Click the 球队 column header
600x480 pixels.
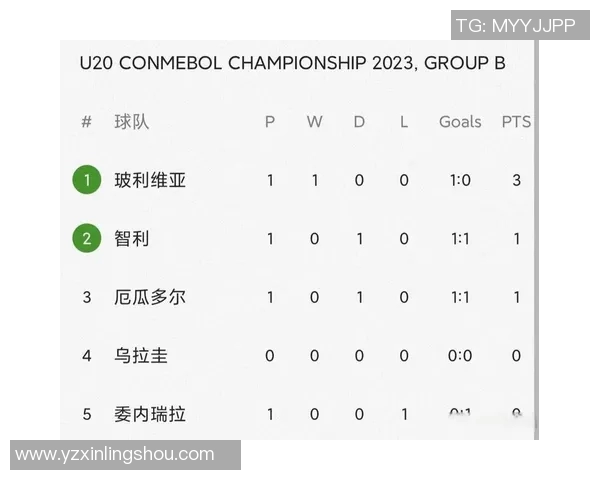(132, 122)
